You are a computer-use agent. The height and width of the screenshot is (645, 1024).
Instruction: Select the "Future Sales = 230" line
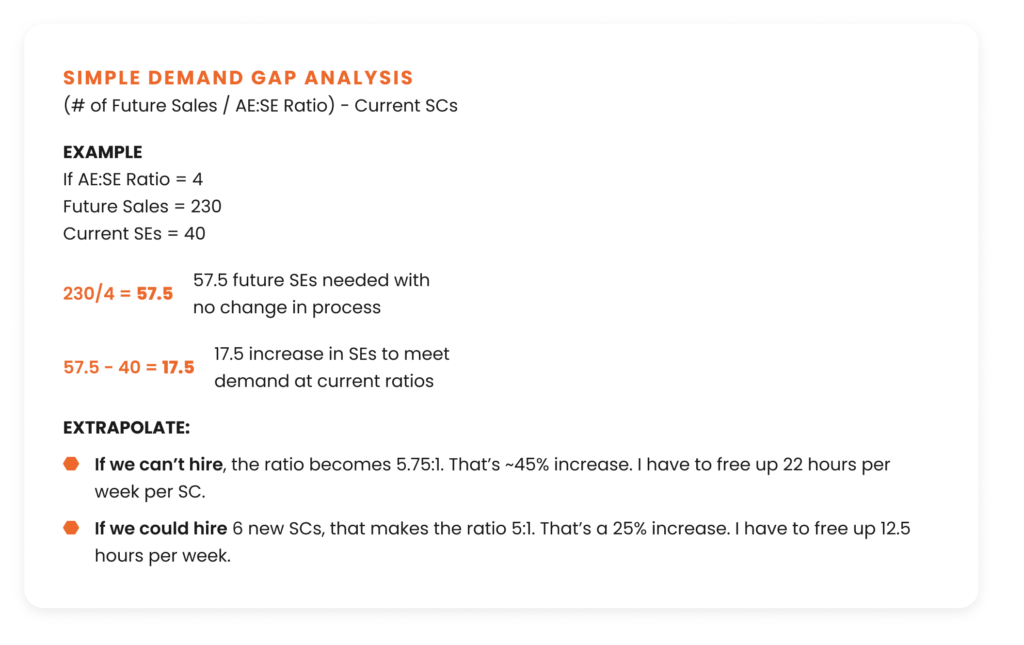pyautogui.click(x=142, y=206)
